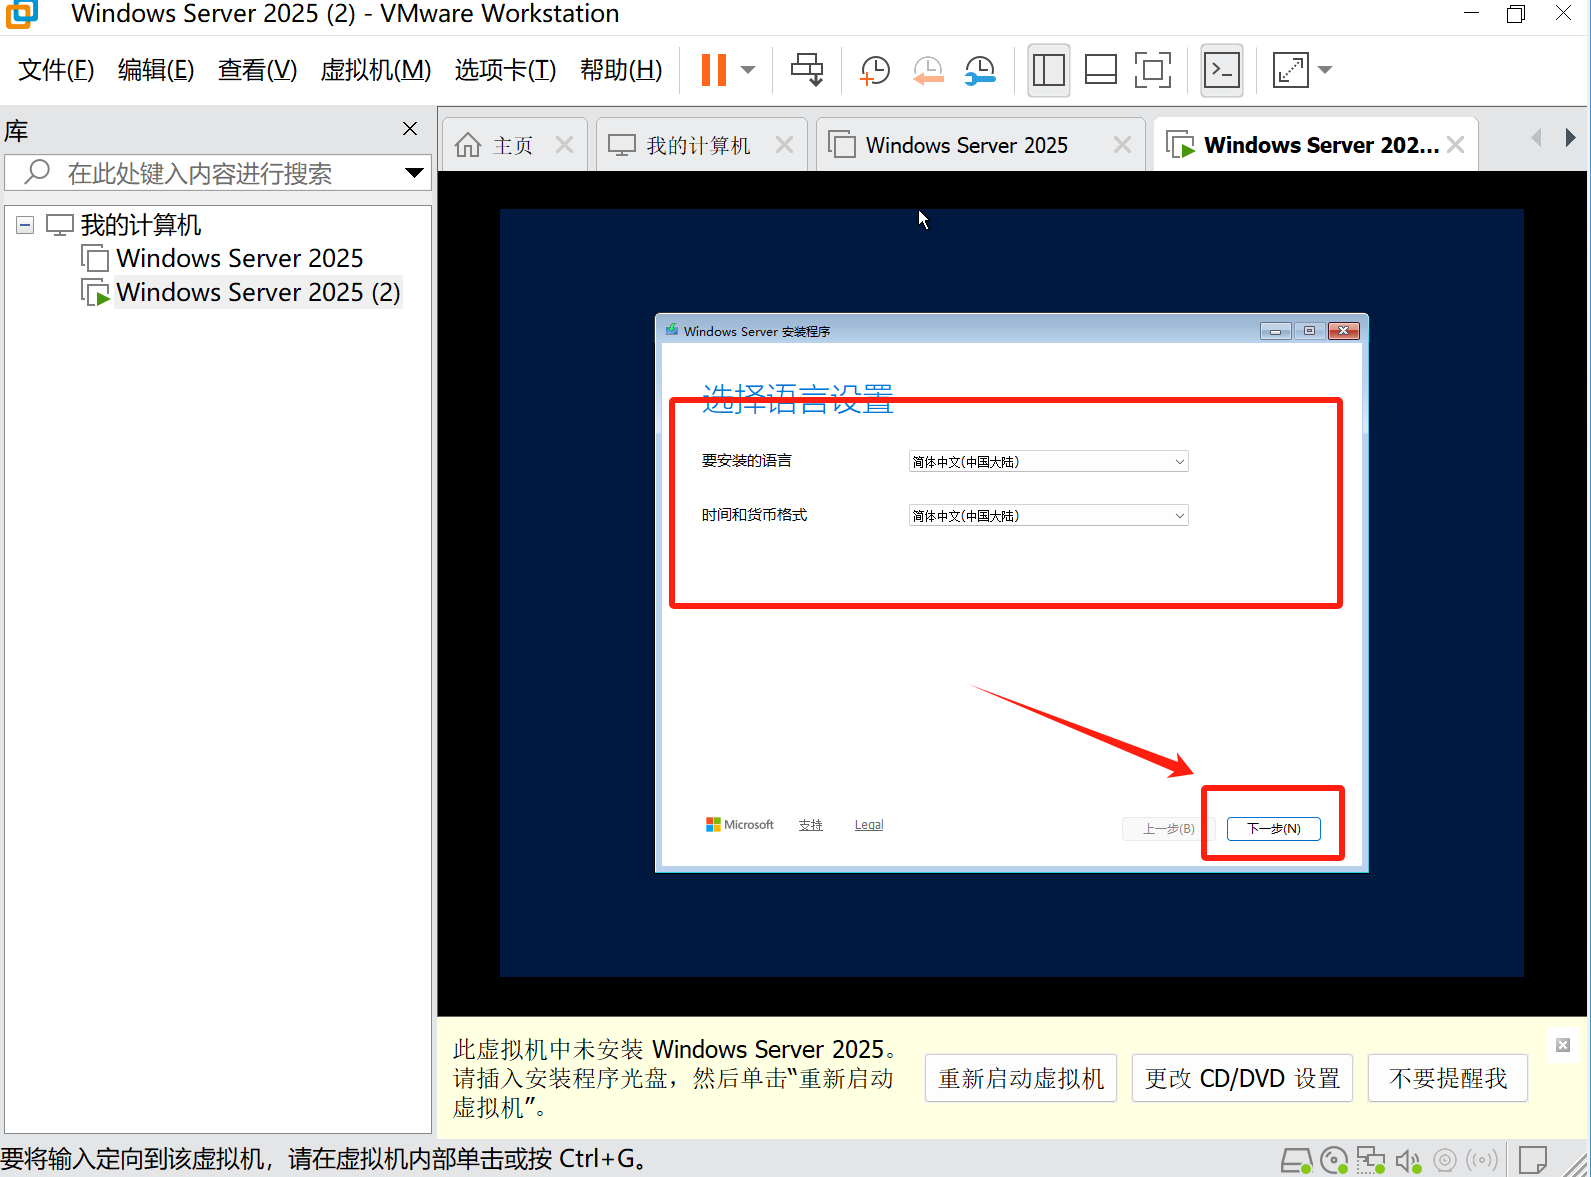Viewport: 1591px width, 1177px height.
Task: Click the full screen mode icon
Action: (1153, 70)
